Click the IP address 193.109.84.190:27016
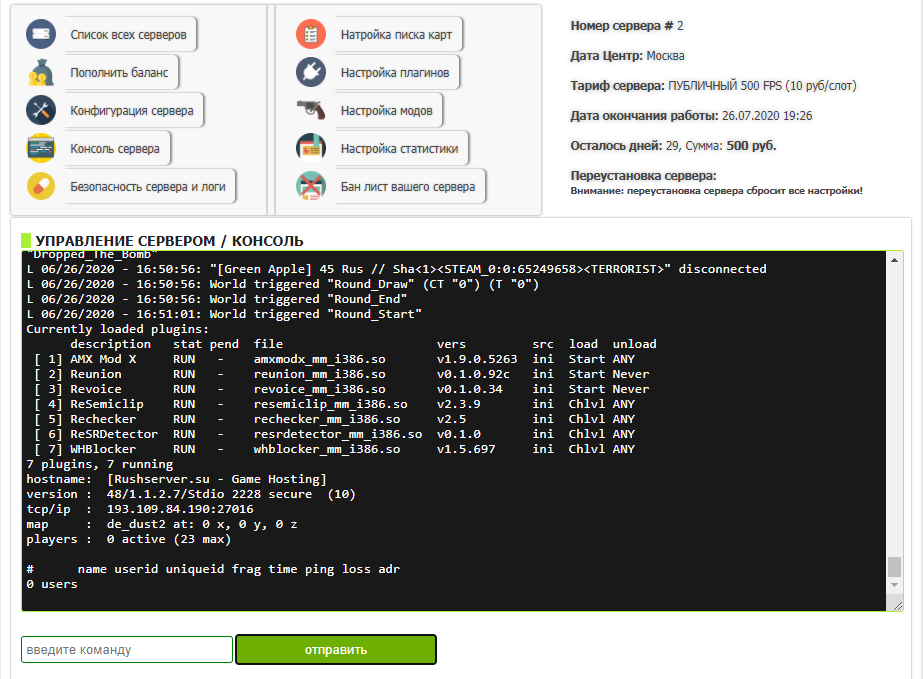Screen dimensions: 923x679 point(180,509)
